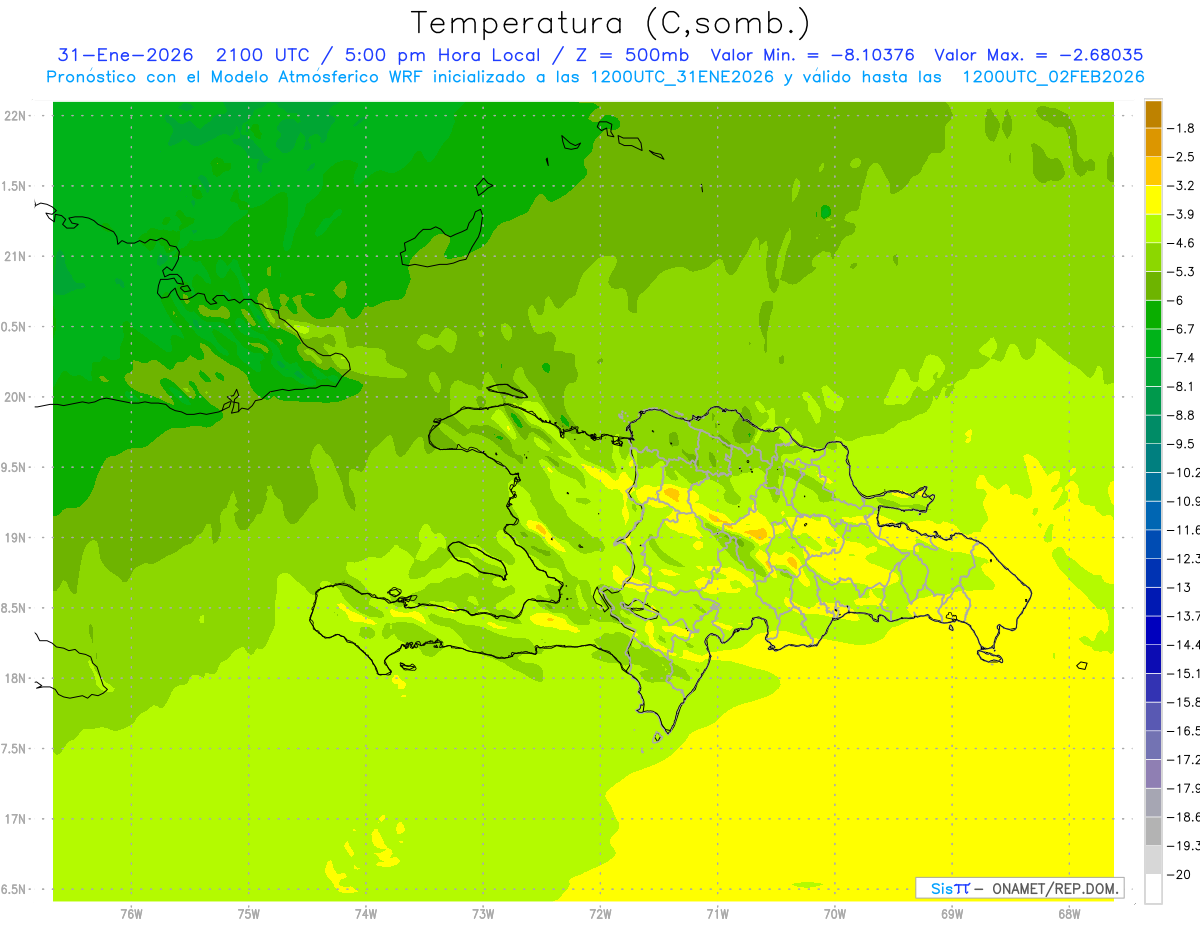Click the yellow legend swatch between -3.2 and -3.9
Viewport: 1200px width, 927px height.
coord(1153,200)
